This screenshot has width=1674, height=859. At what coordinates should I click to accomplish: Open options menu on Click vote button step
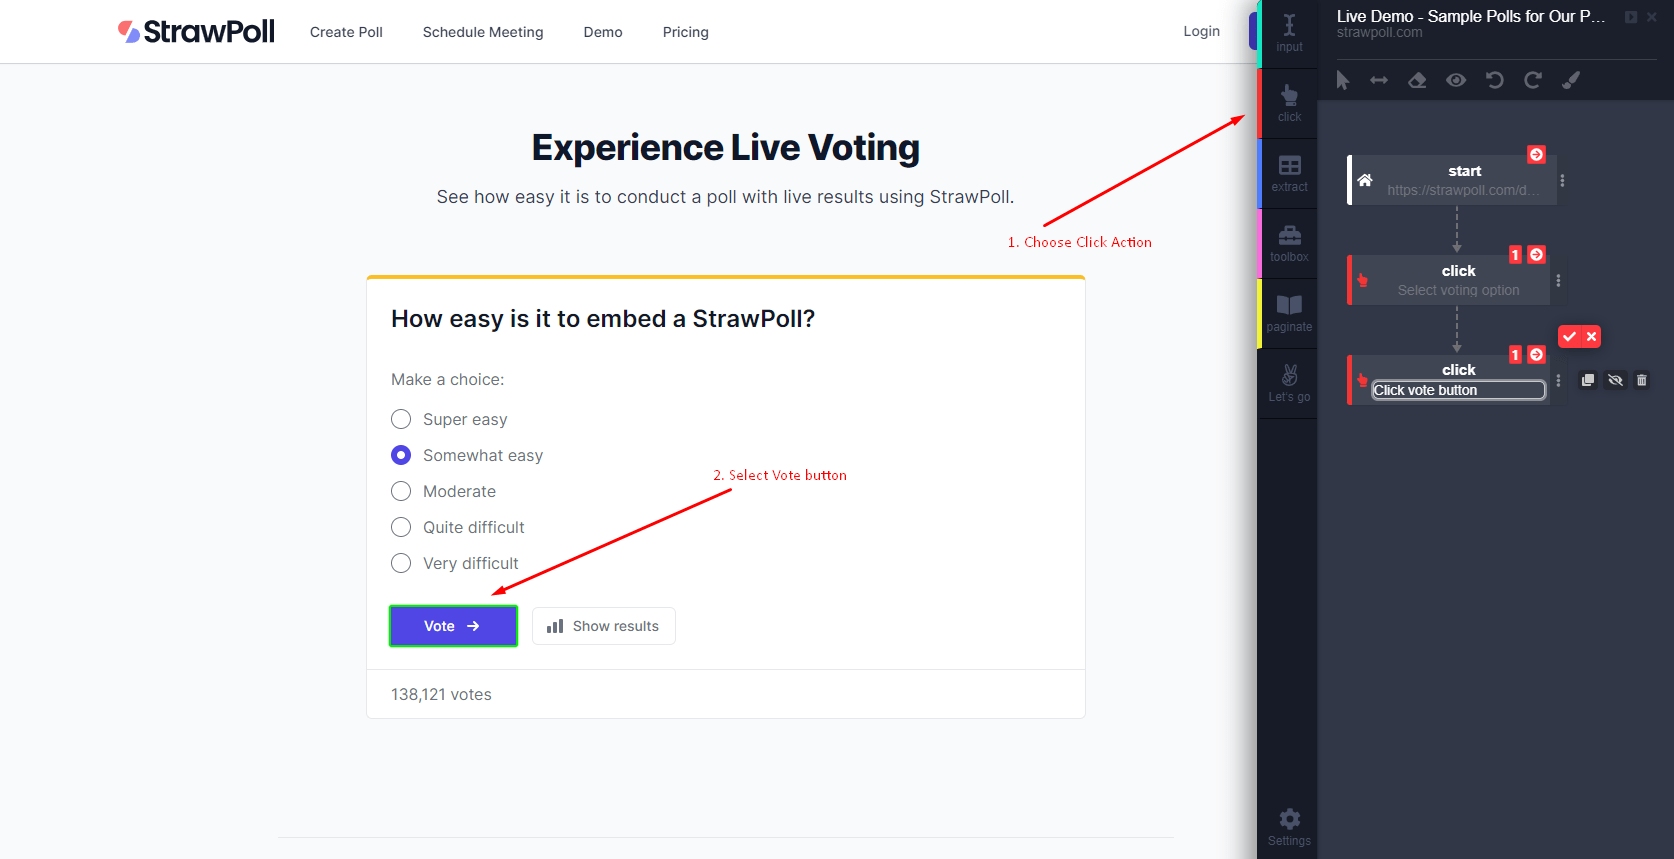pyautogui.click(x=1558, y=380)
